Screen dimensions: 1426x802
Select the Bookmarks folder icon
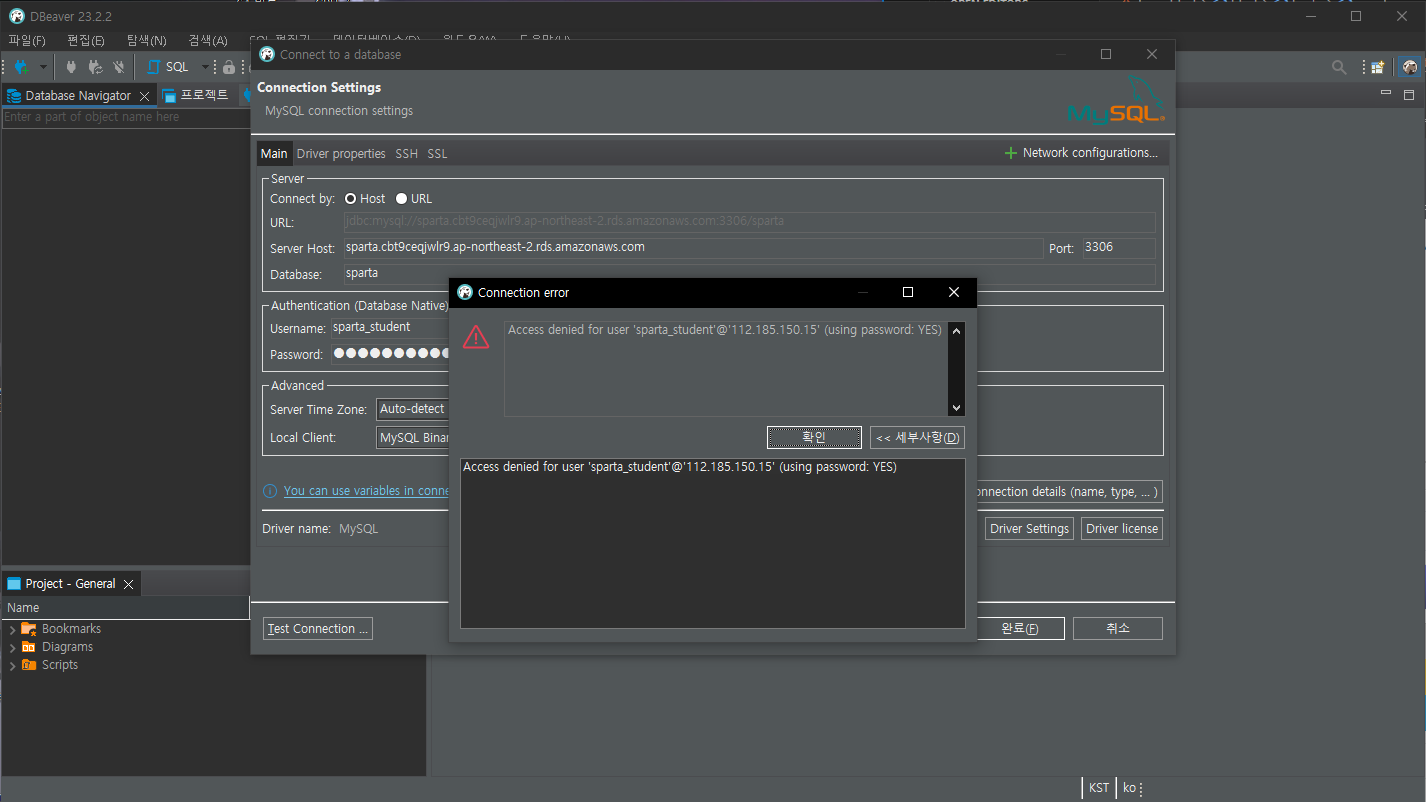tap(29, 629)
